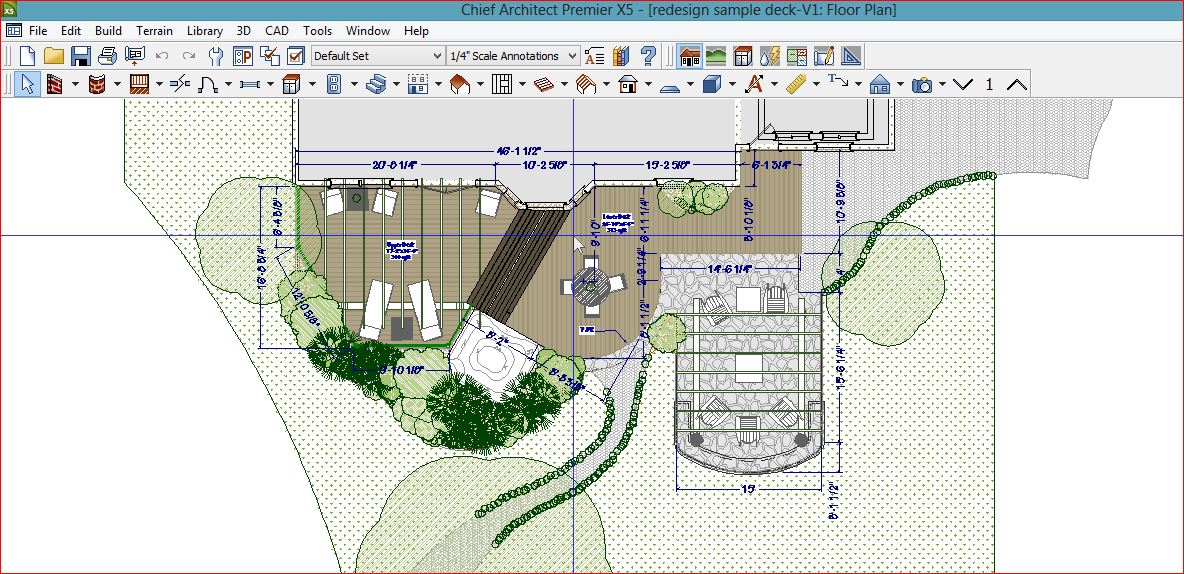
Task: Click the current floor number 1
Action: point(989,85)
